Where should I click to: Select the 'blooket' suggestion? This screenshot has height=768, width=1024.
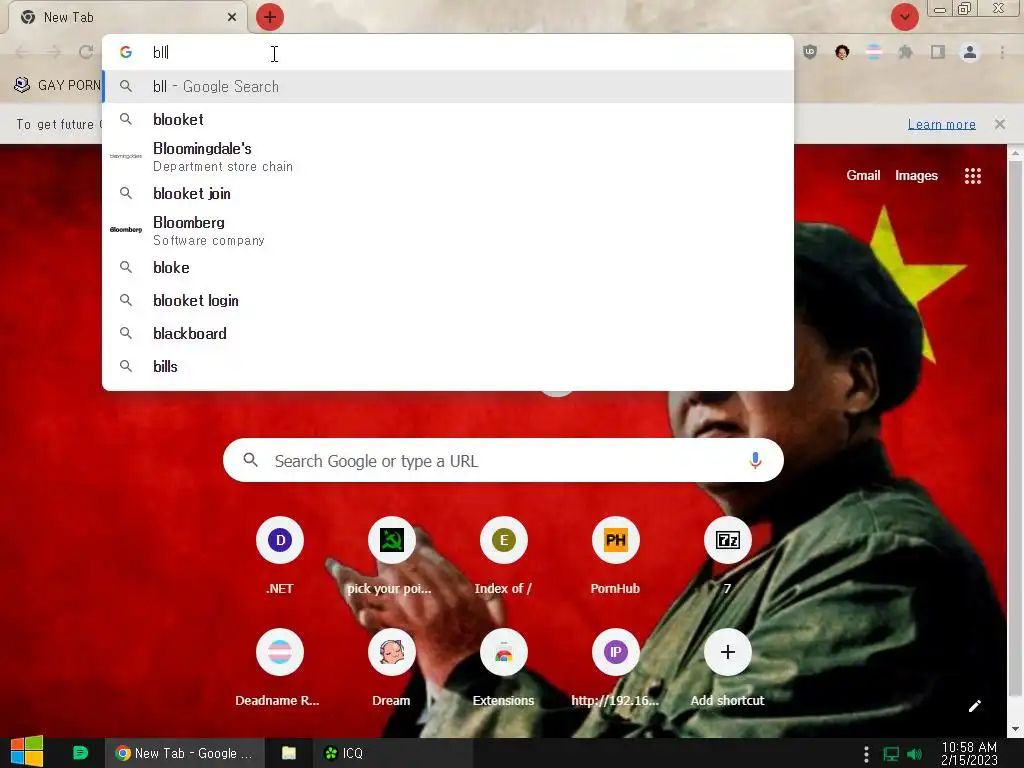(447, 120)
